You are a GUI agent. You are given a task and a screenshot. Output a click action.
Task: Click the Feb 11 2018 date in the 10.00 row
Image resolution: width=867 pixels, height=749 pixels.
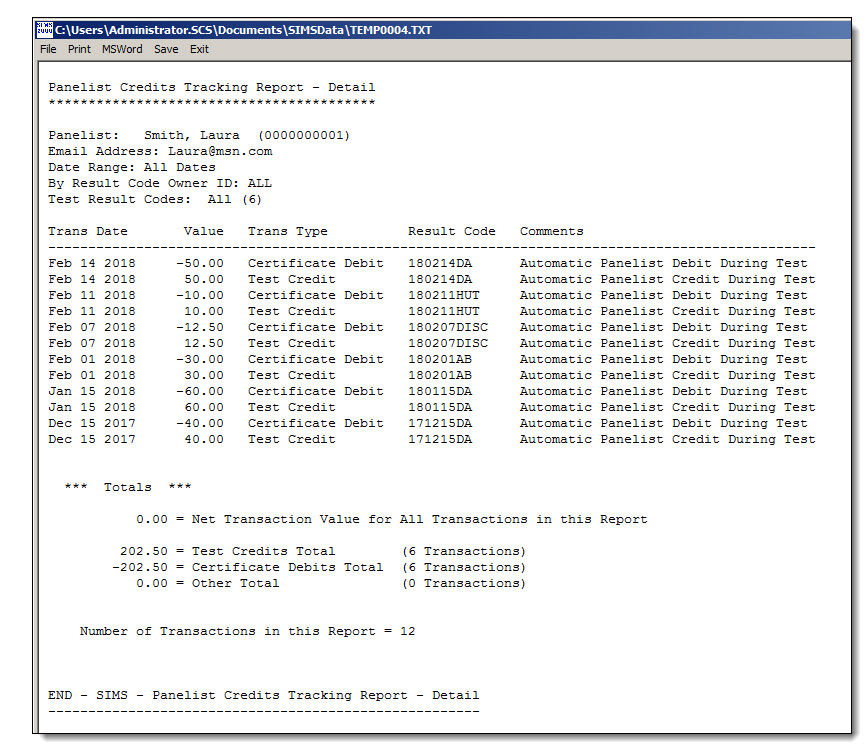(x=92, y=312)
